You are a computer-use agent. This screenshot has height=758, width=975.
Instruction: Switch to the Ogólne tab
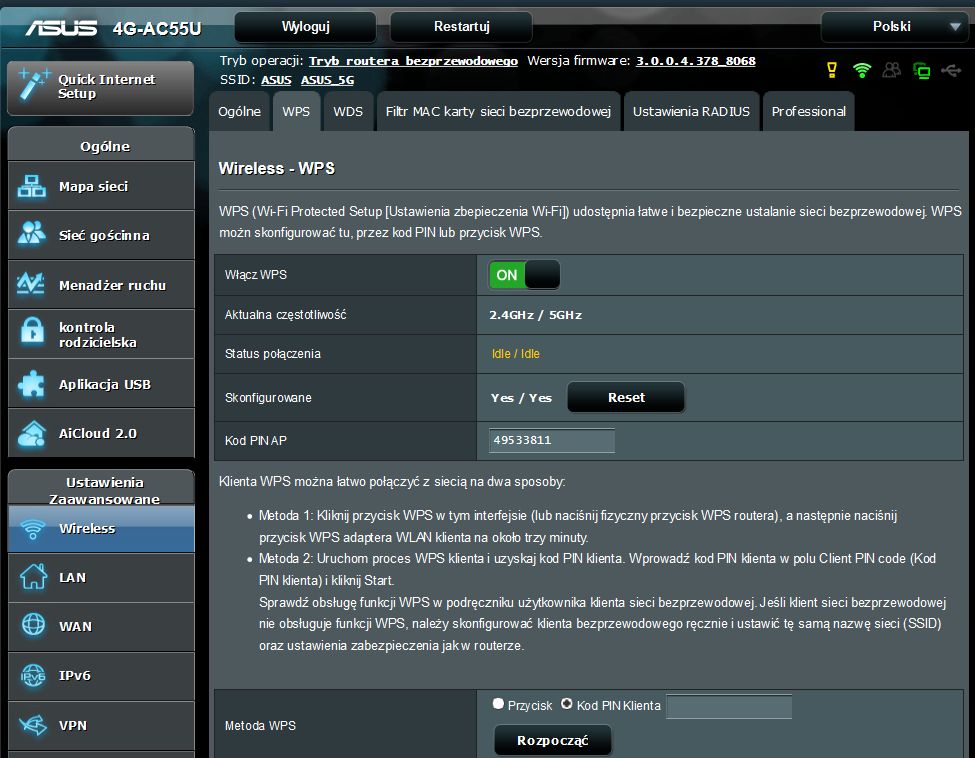coord(239,111)
